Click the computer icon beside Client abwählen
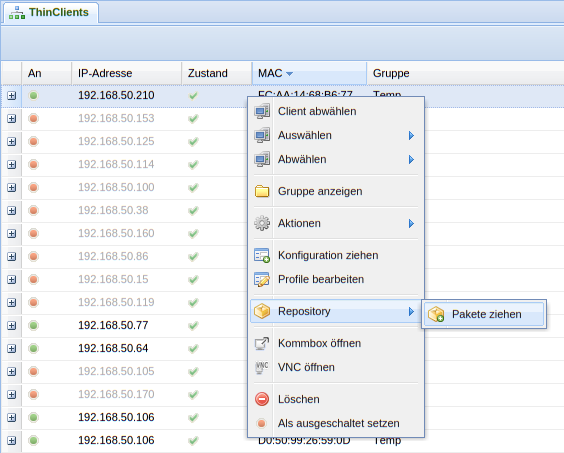 tap(262, 111)
